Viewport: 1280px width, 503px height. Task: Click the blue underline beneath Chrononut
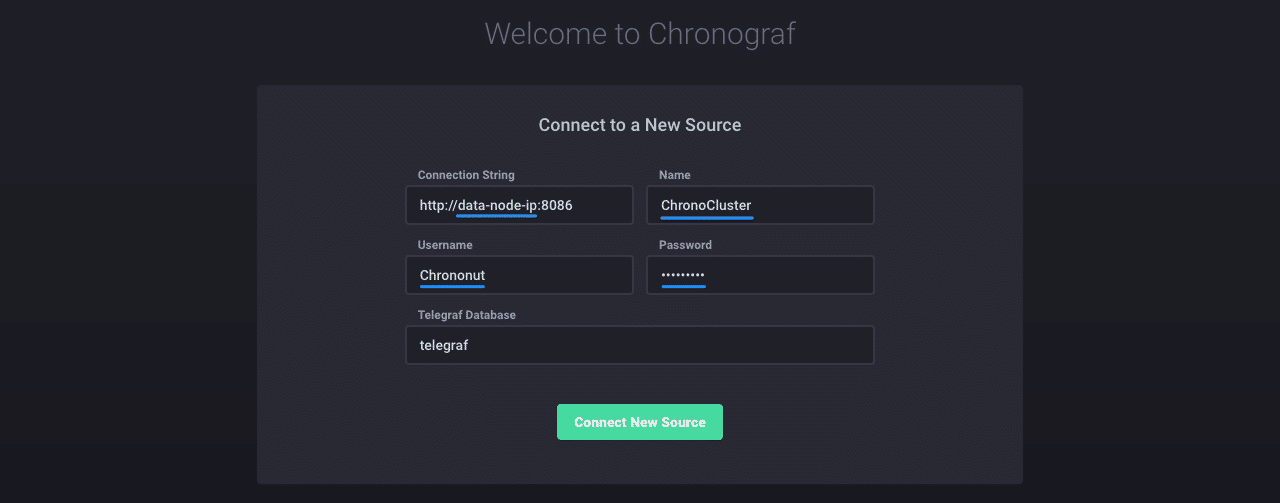click(452, 285)
